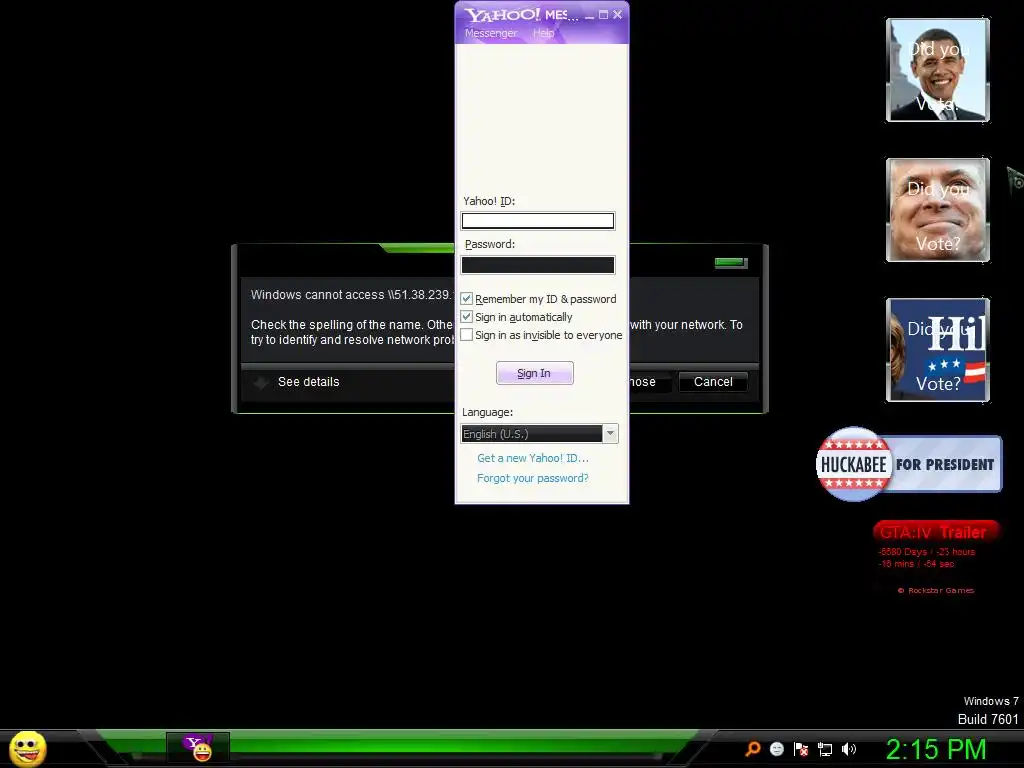
Task: Click the English (U.S.) language field
Action: pyautogui.click(x=532, y=434)
